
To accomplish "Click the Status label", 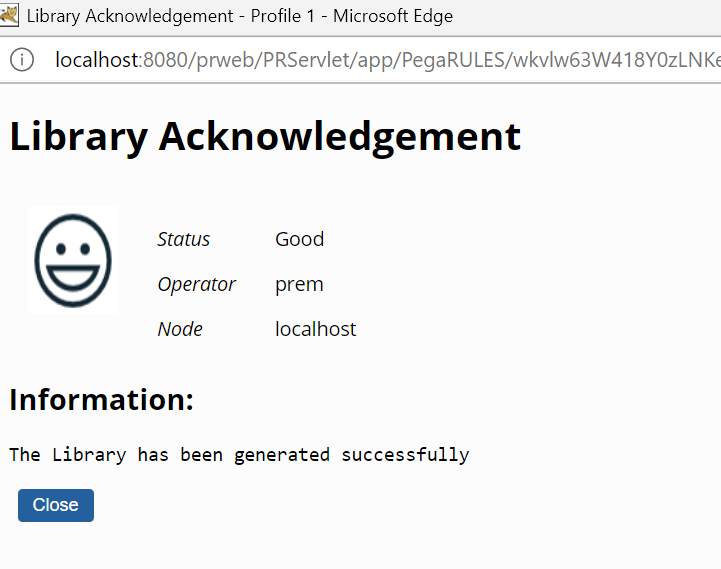I will tap(183, 239).
